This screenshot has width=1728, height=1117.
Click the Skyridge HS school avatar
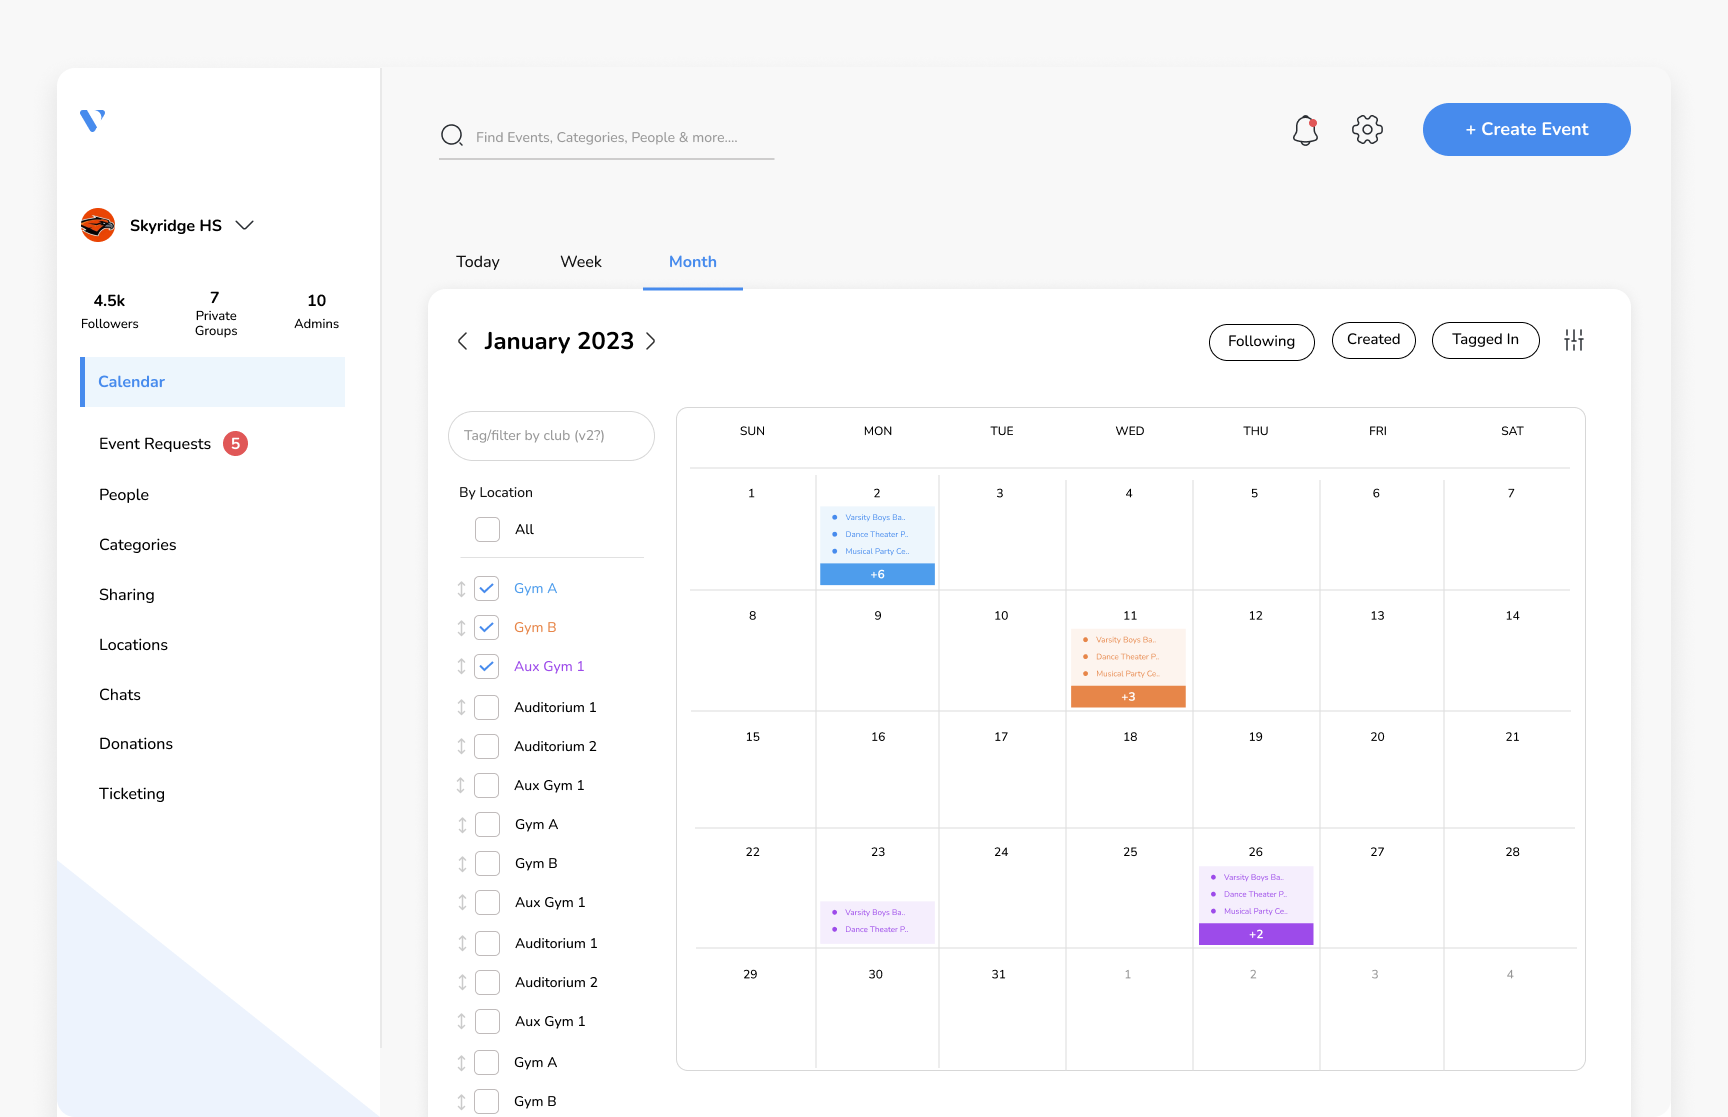98,225
